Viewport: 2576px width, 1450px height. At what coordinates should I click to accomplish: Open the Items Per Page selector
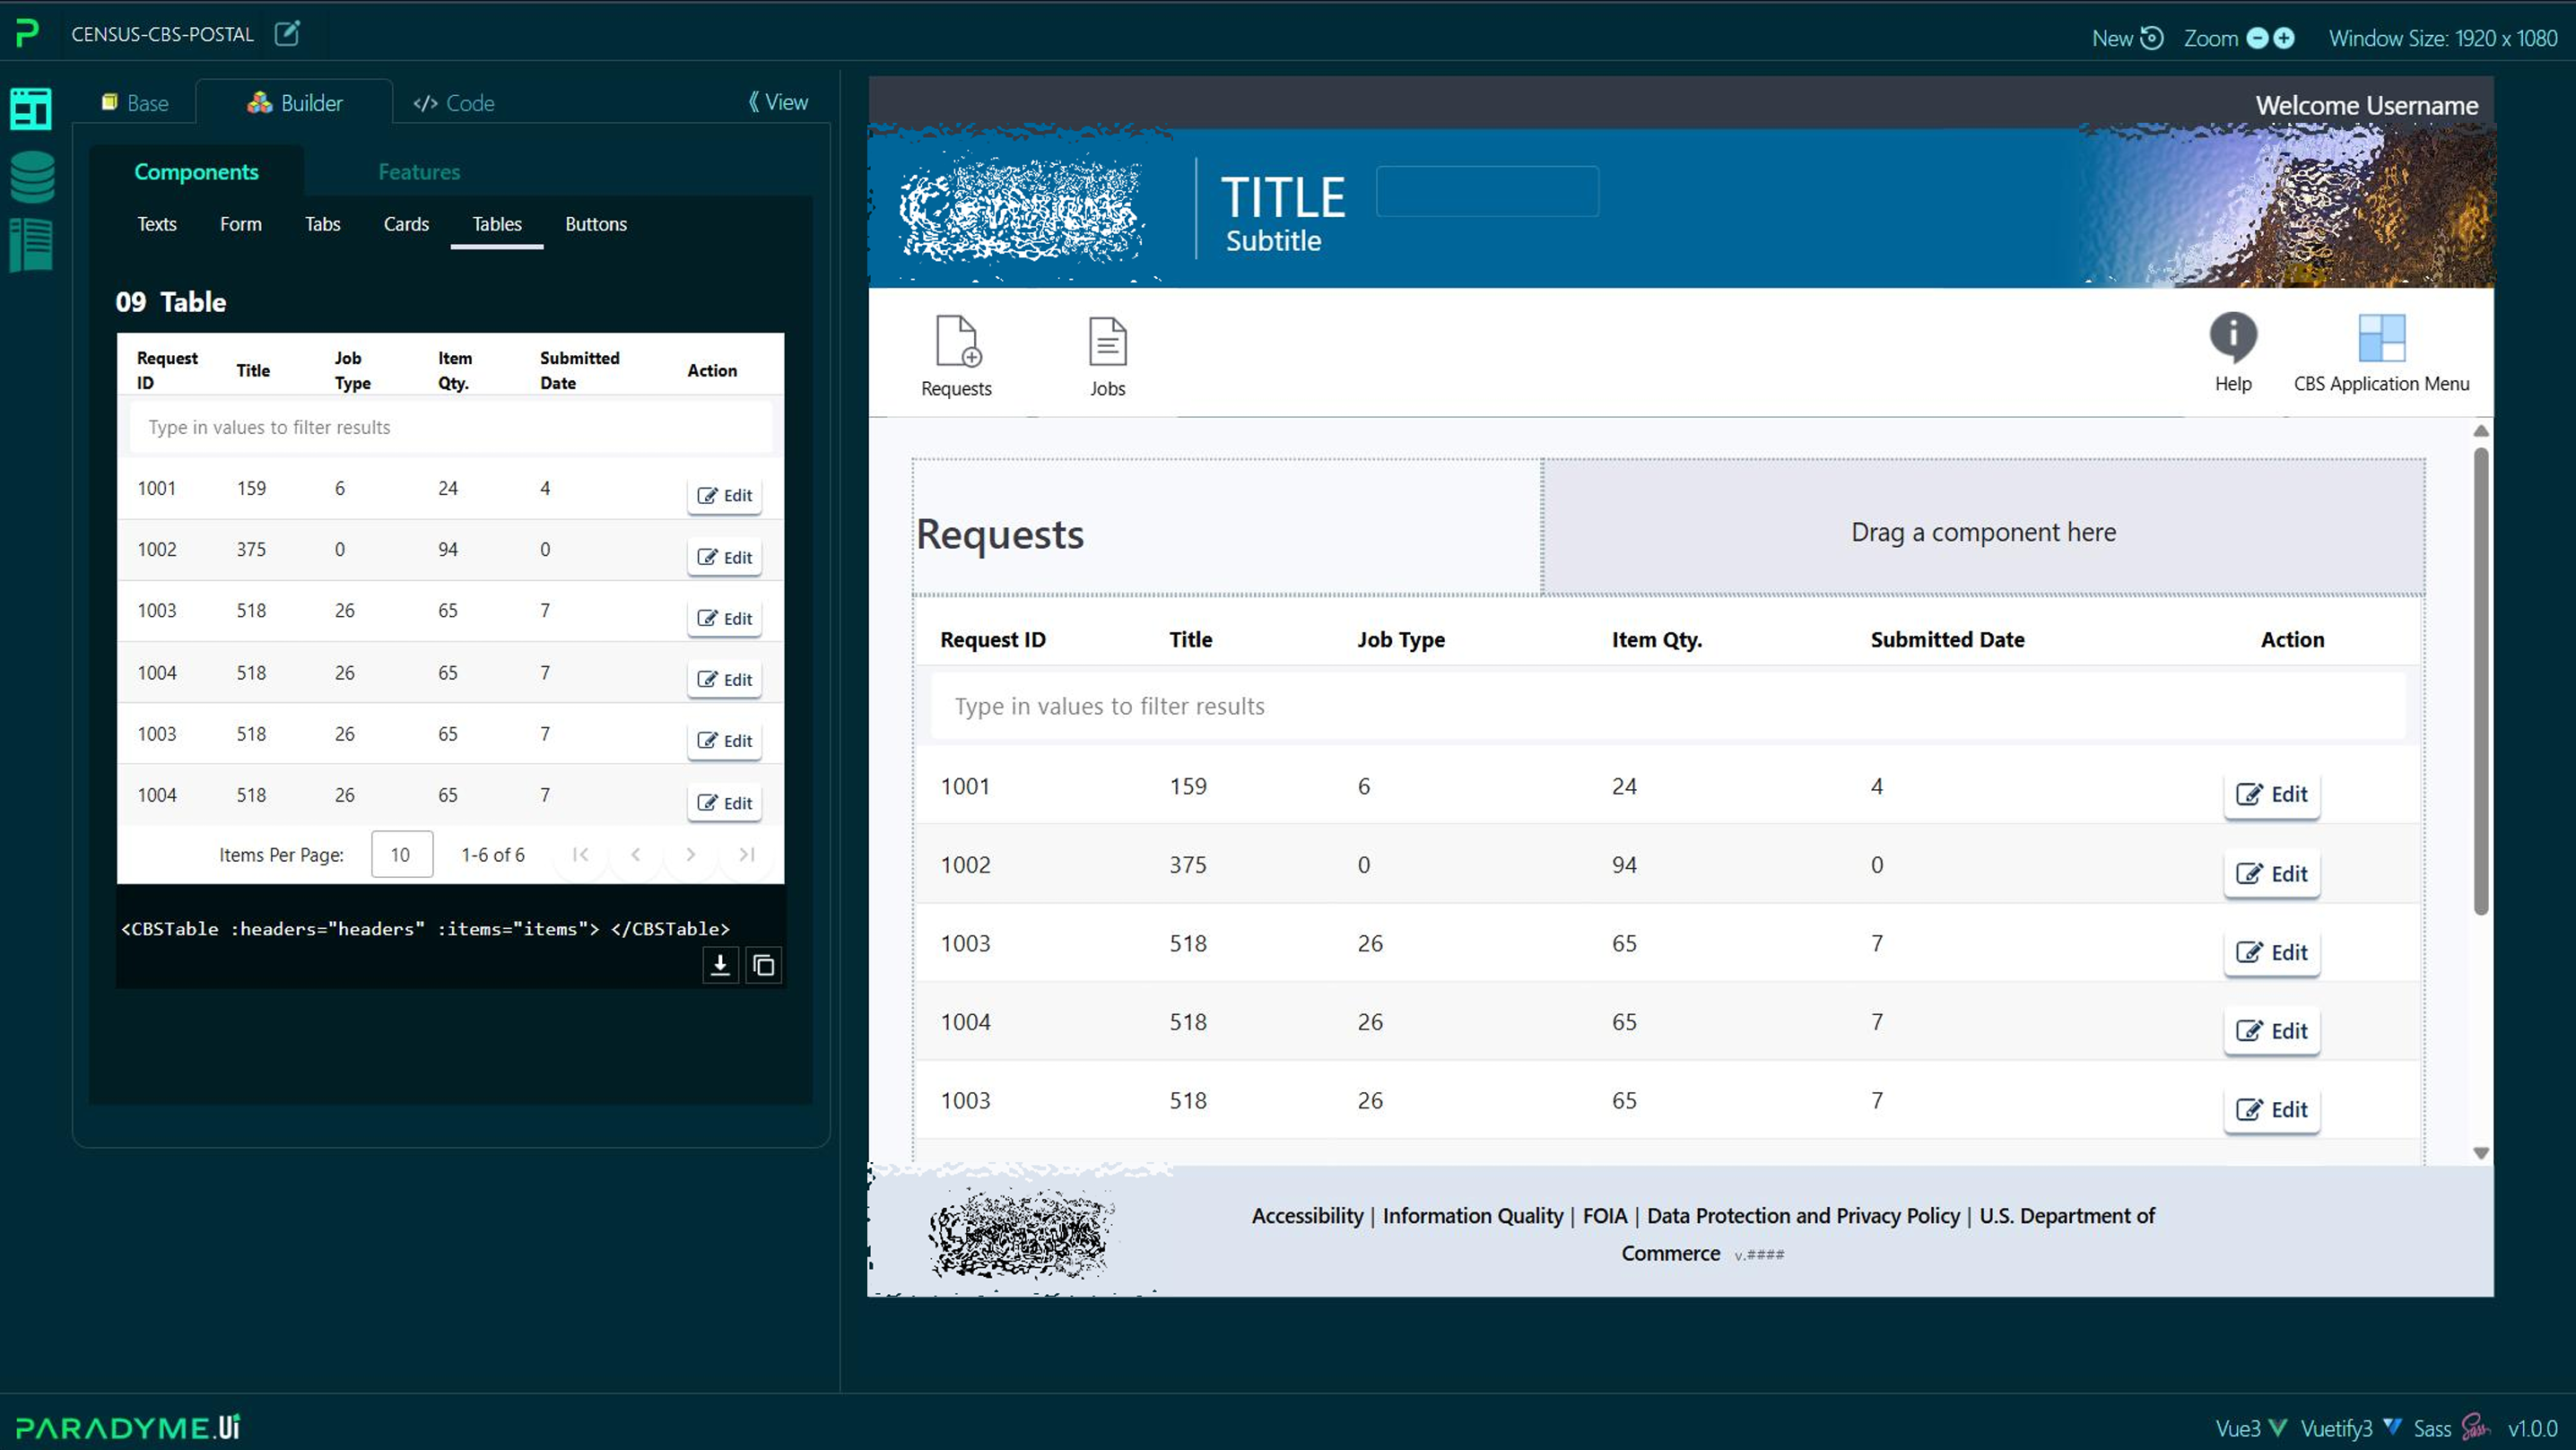[401, 854]
